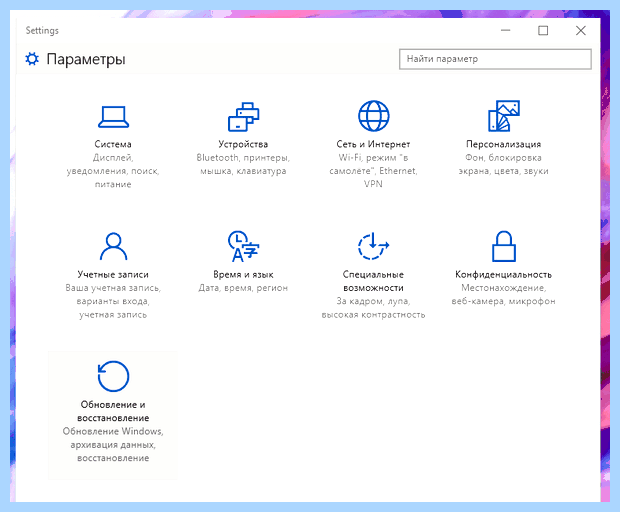Minimize the Settings window
This screenshot has width=620, height=512.
[505, 30]
